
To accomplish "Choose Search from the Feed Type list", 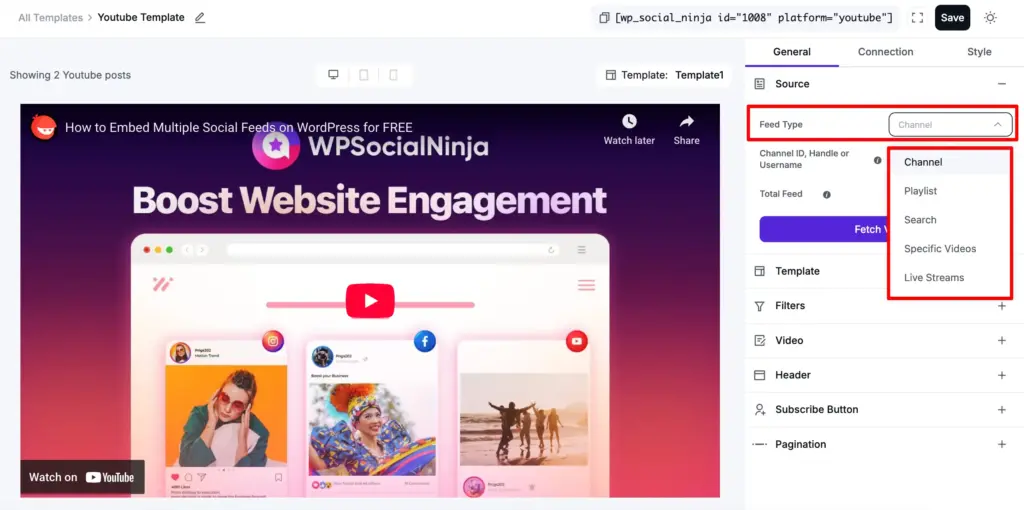I will click(950, 219).
